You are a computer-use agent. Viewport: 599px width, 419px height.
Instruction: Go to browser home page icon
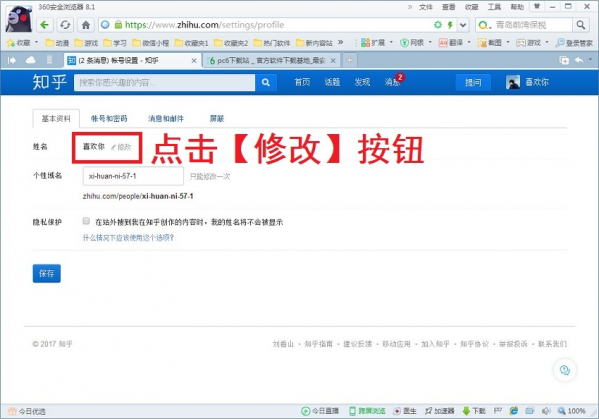coord(86,25)
